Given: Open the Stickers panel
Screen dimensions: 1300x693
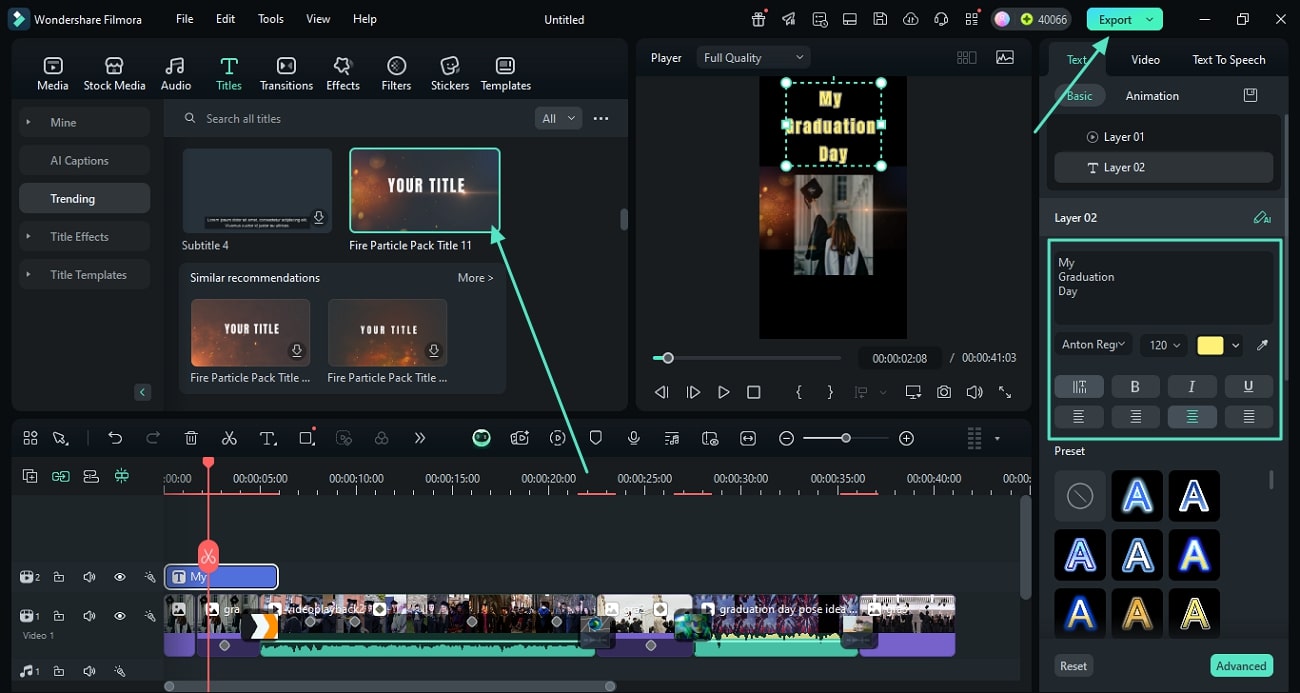Looking at the screenshot, I should point(450,73).
